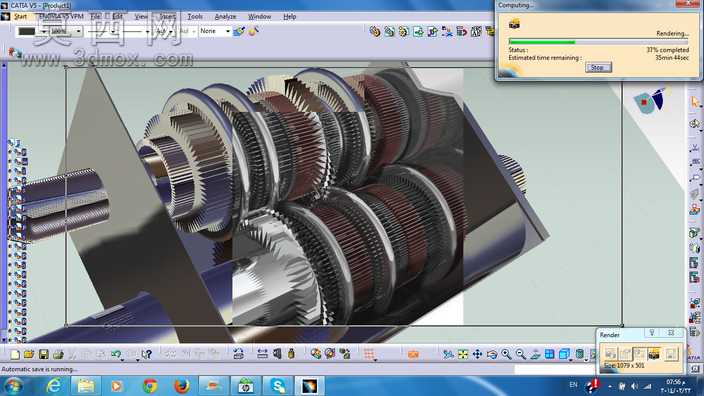Open the isometric view cube icon
This screenshot has height=396, width=704.
click(564, 354)
